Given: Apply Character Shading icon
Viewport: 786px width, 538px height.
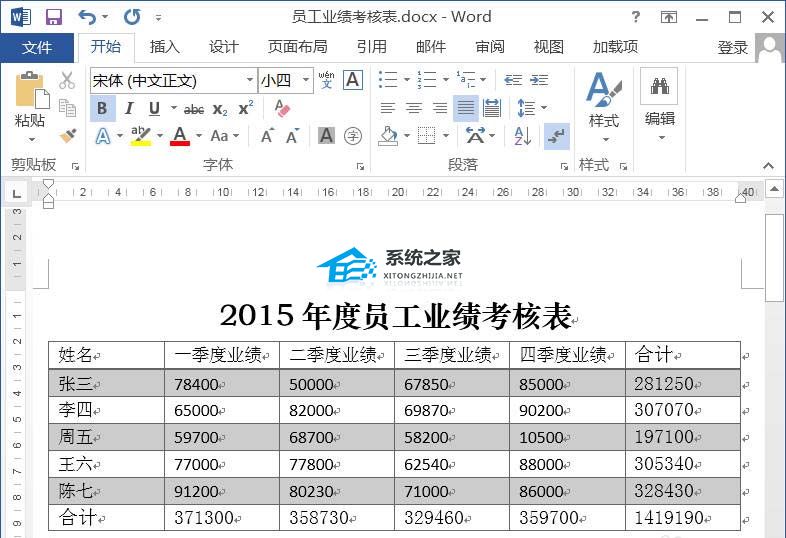Looking at the screenshot, I should (x=326, y=135).
